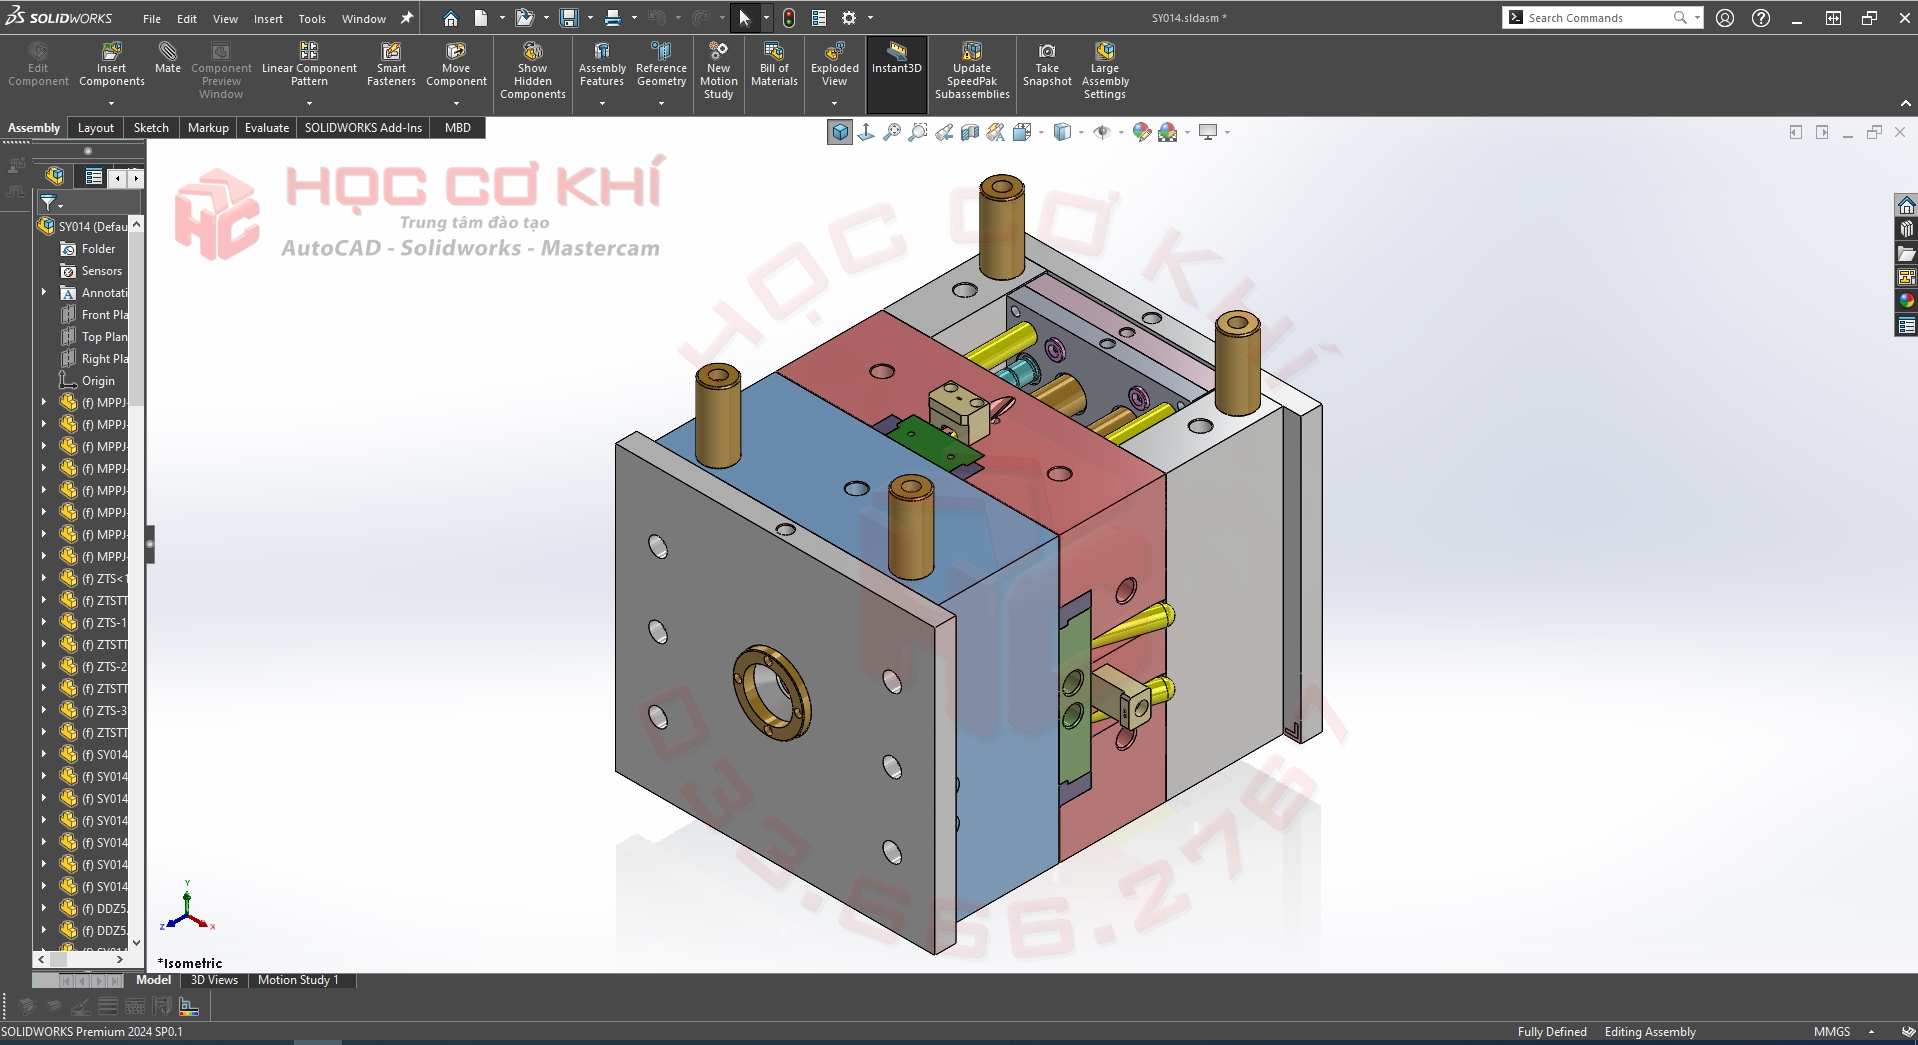Click the Zoom to Fit icon

click(x=892, y=132)
